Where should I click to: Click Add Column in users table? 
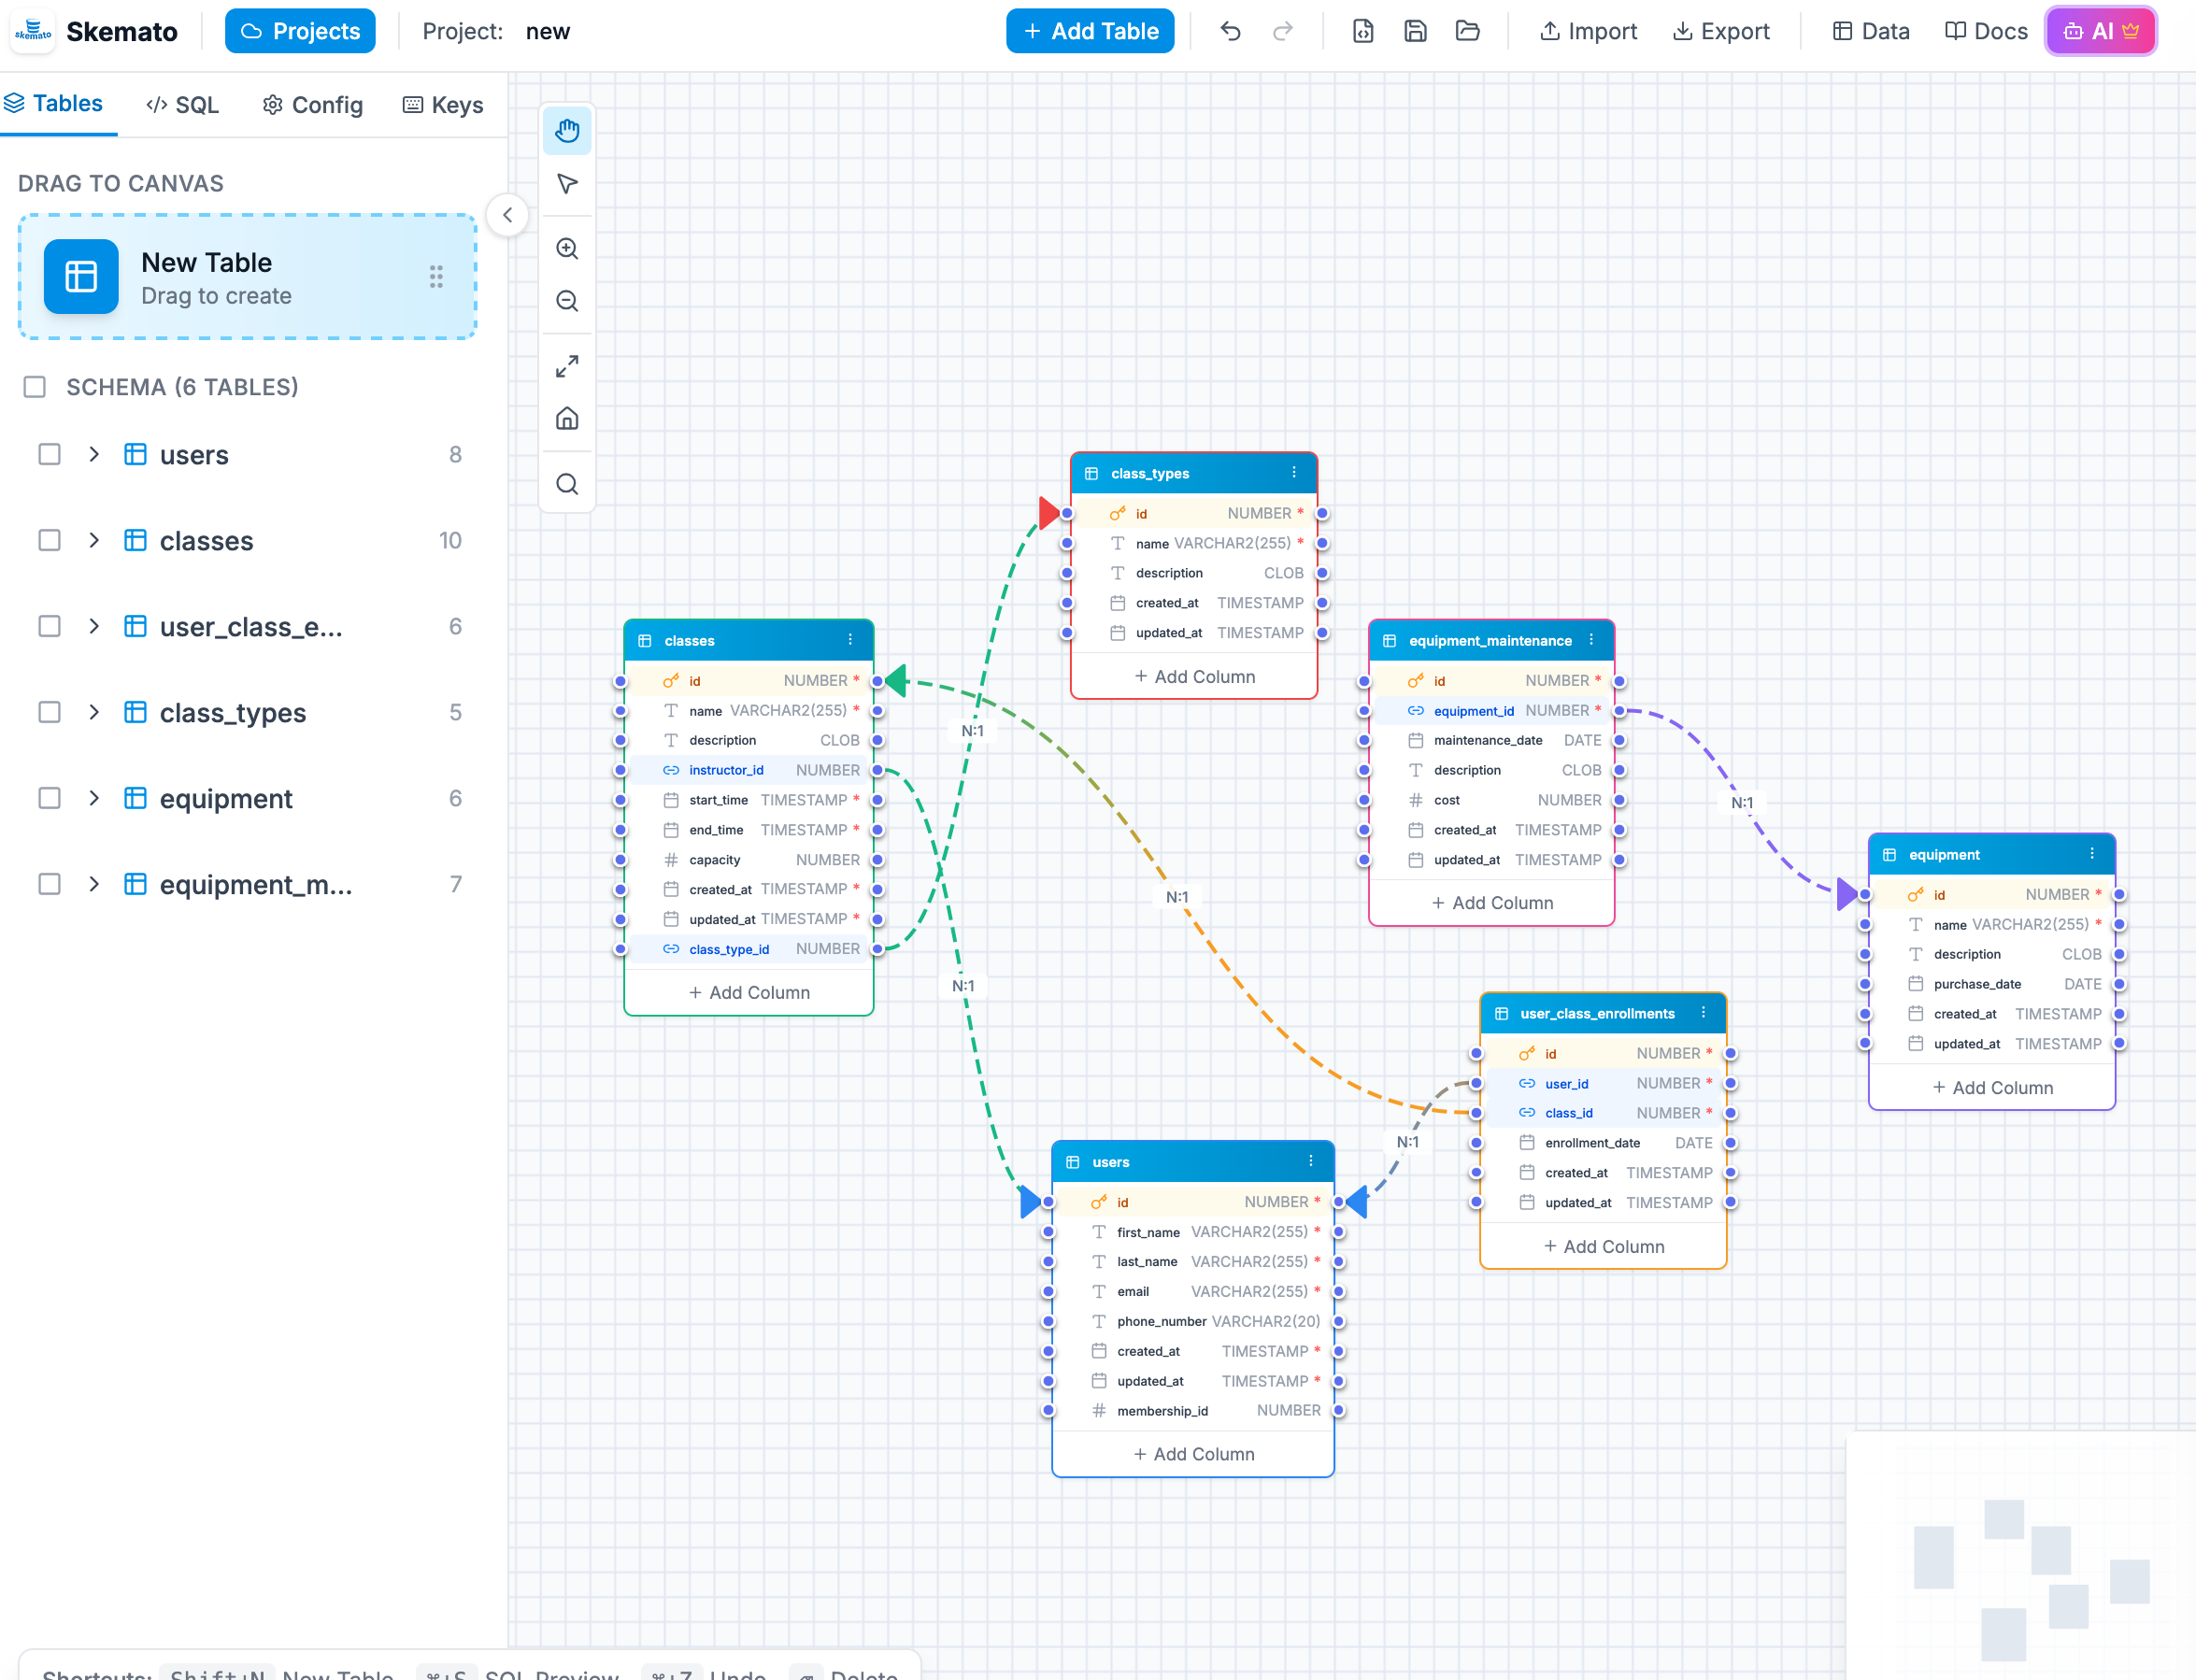(1193, 1454)
